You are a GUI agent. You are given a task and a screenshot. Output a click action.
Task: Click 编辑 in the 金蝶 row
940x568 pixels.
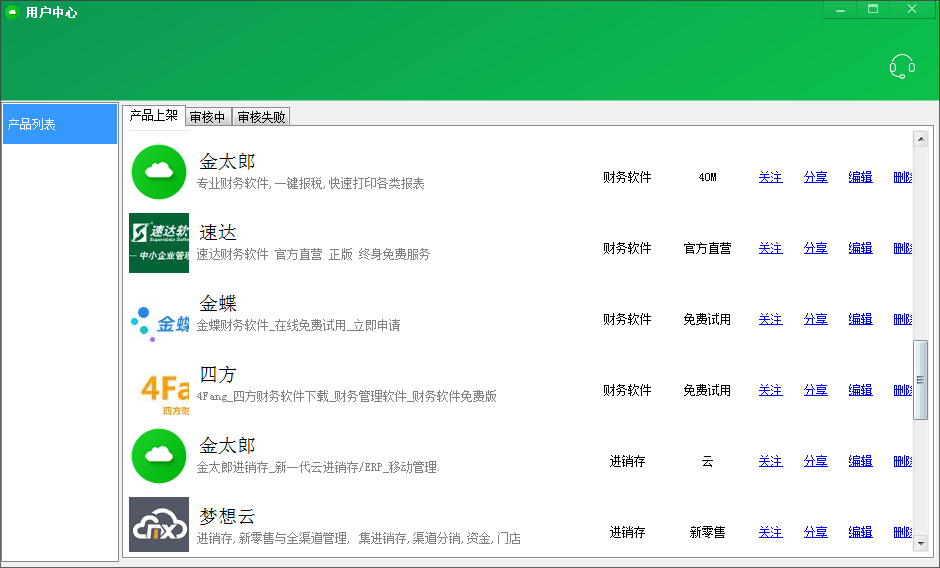coord(860,319)
